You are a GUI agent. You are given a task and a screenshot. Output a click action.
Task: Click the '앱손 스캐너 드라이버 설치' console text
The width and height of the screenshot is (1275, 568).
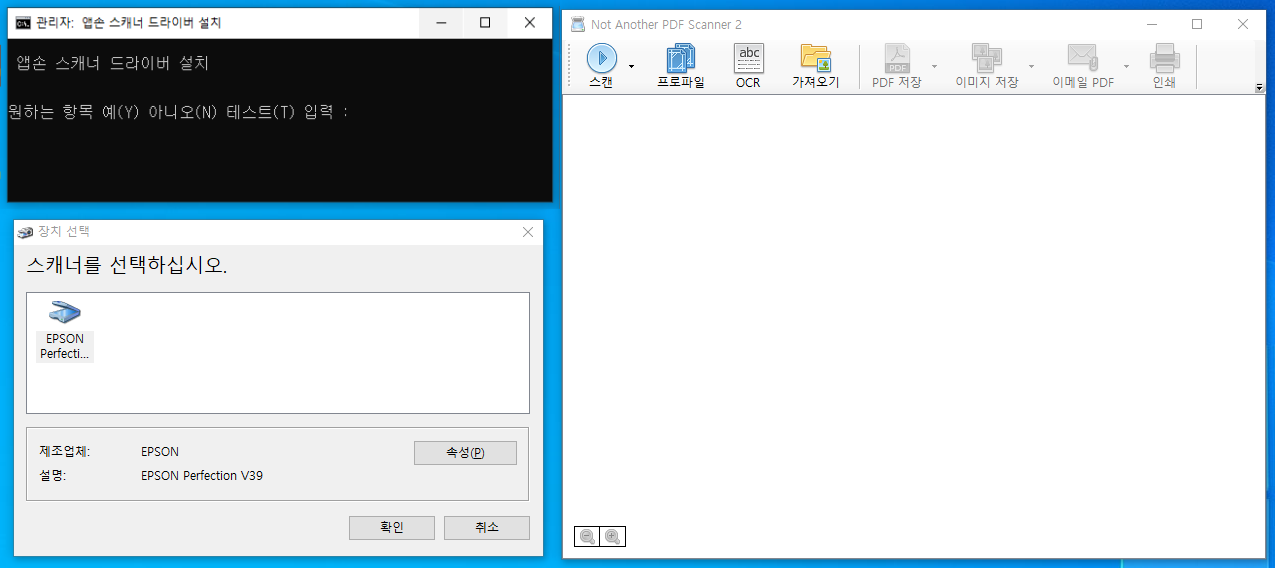click(112, 63)
